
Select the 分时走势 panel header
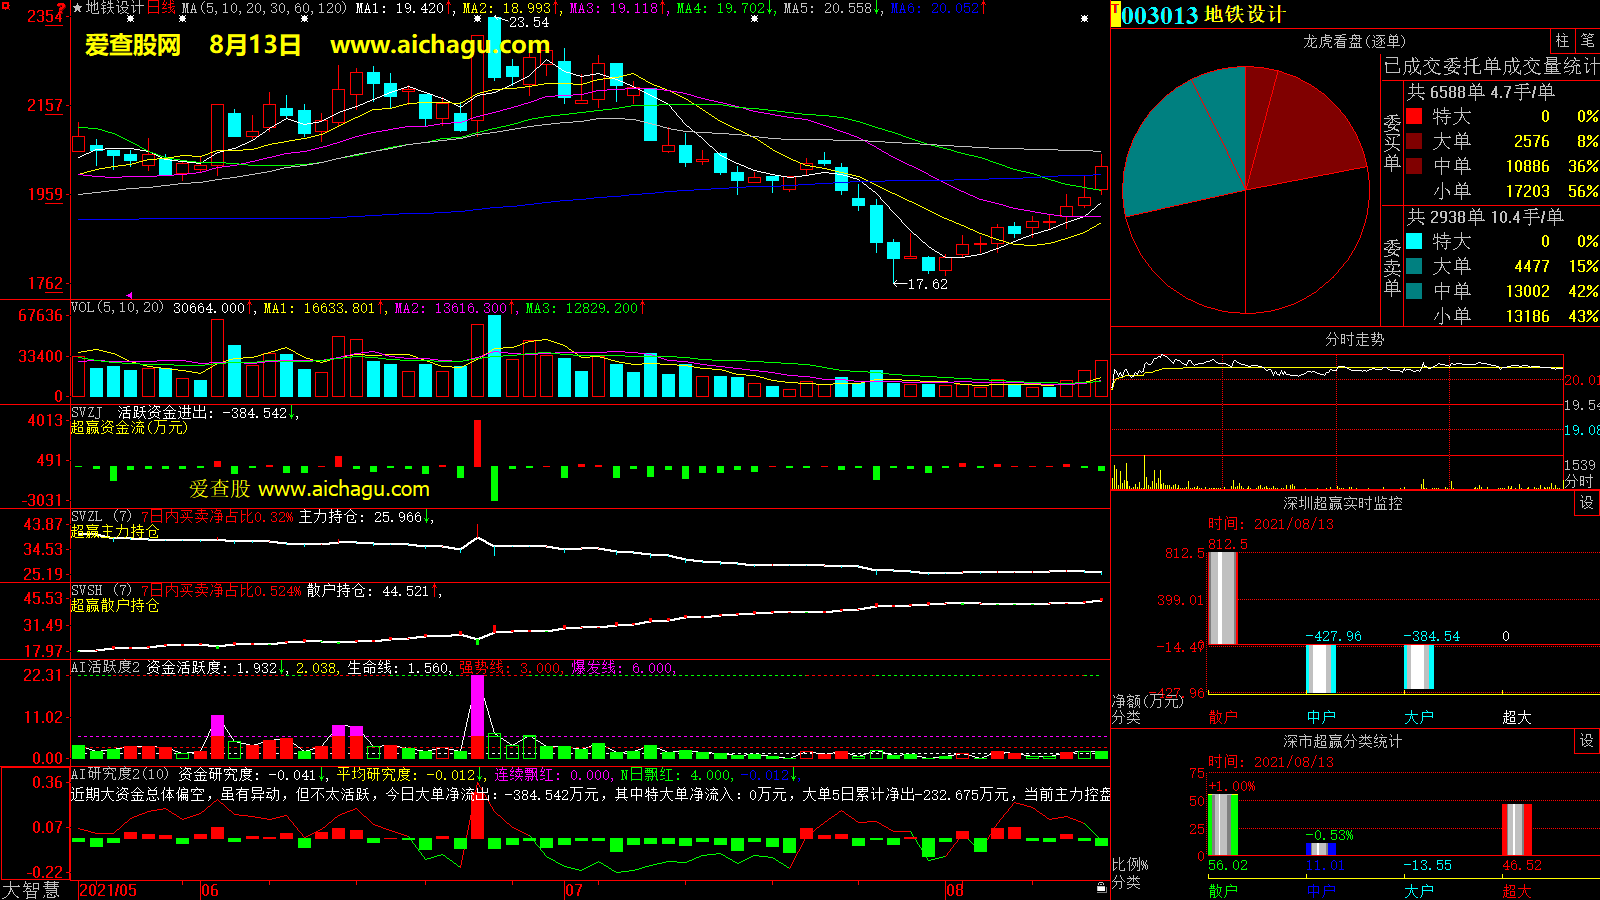pos(1354,340)
